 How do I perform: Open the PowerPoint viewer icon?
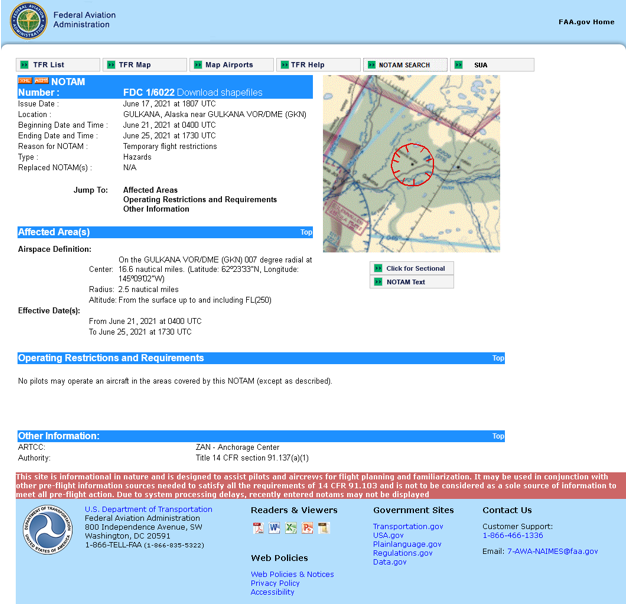point(307,528)
